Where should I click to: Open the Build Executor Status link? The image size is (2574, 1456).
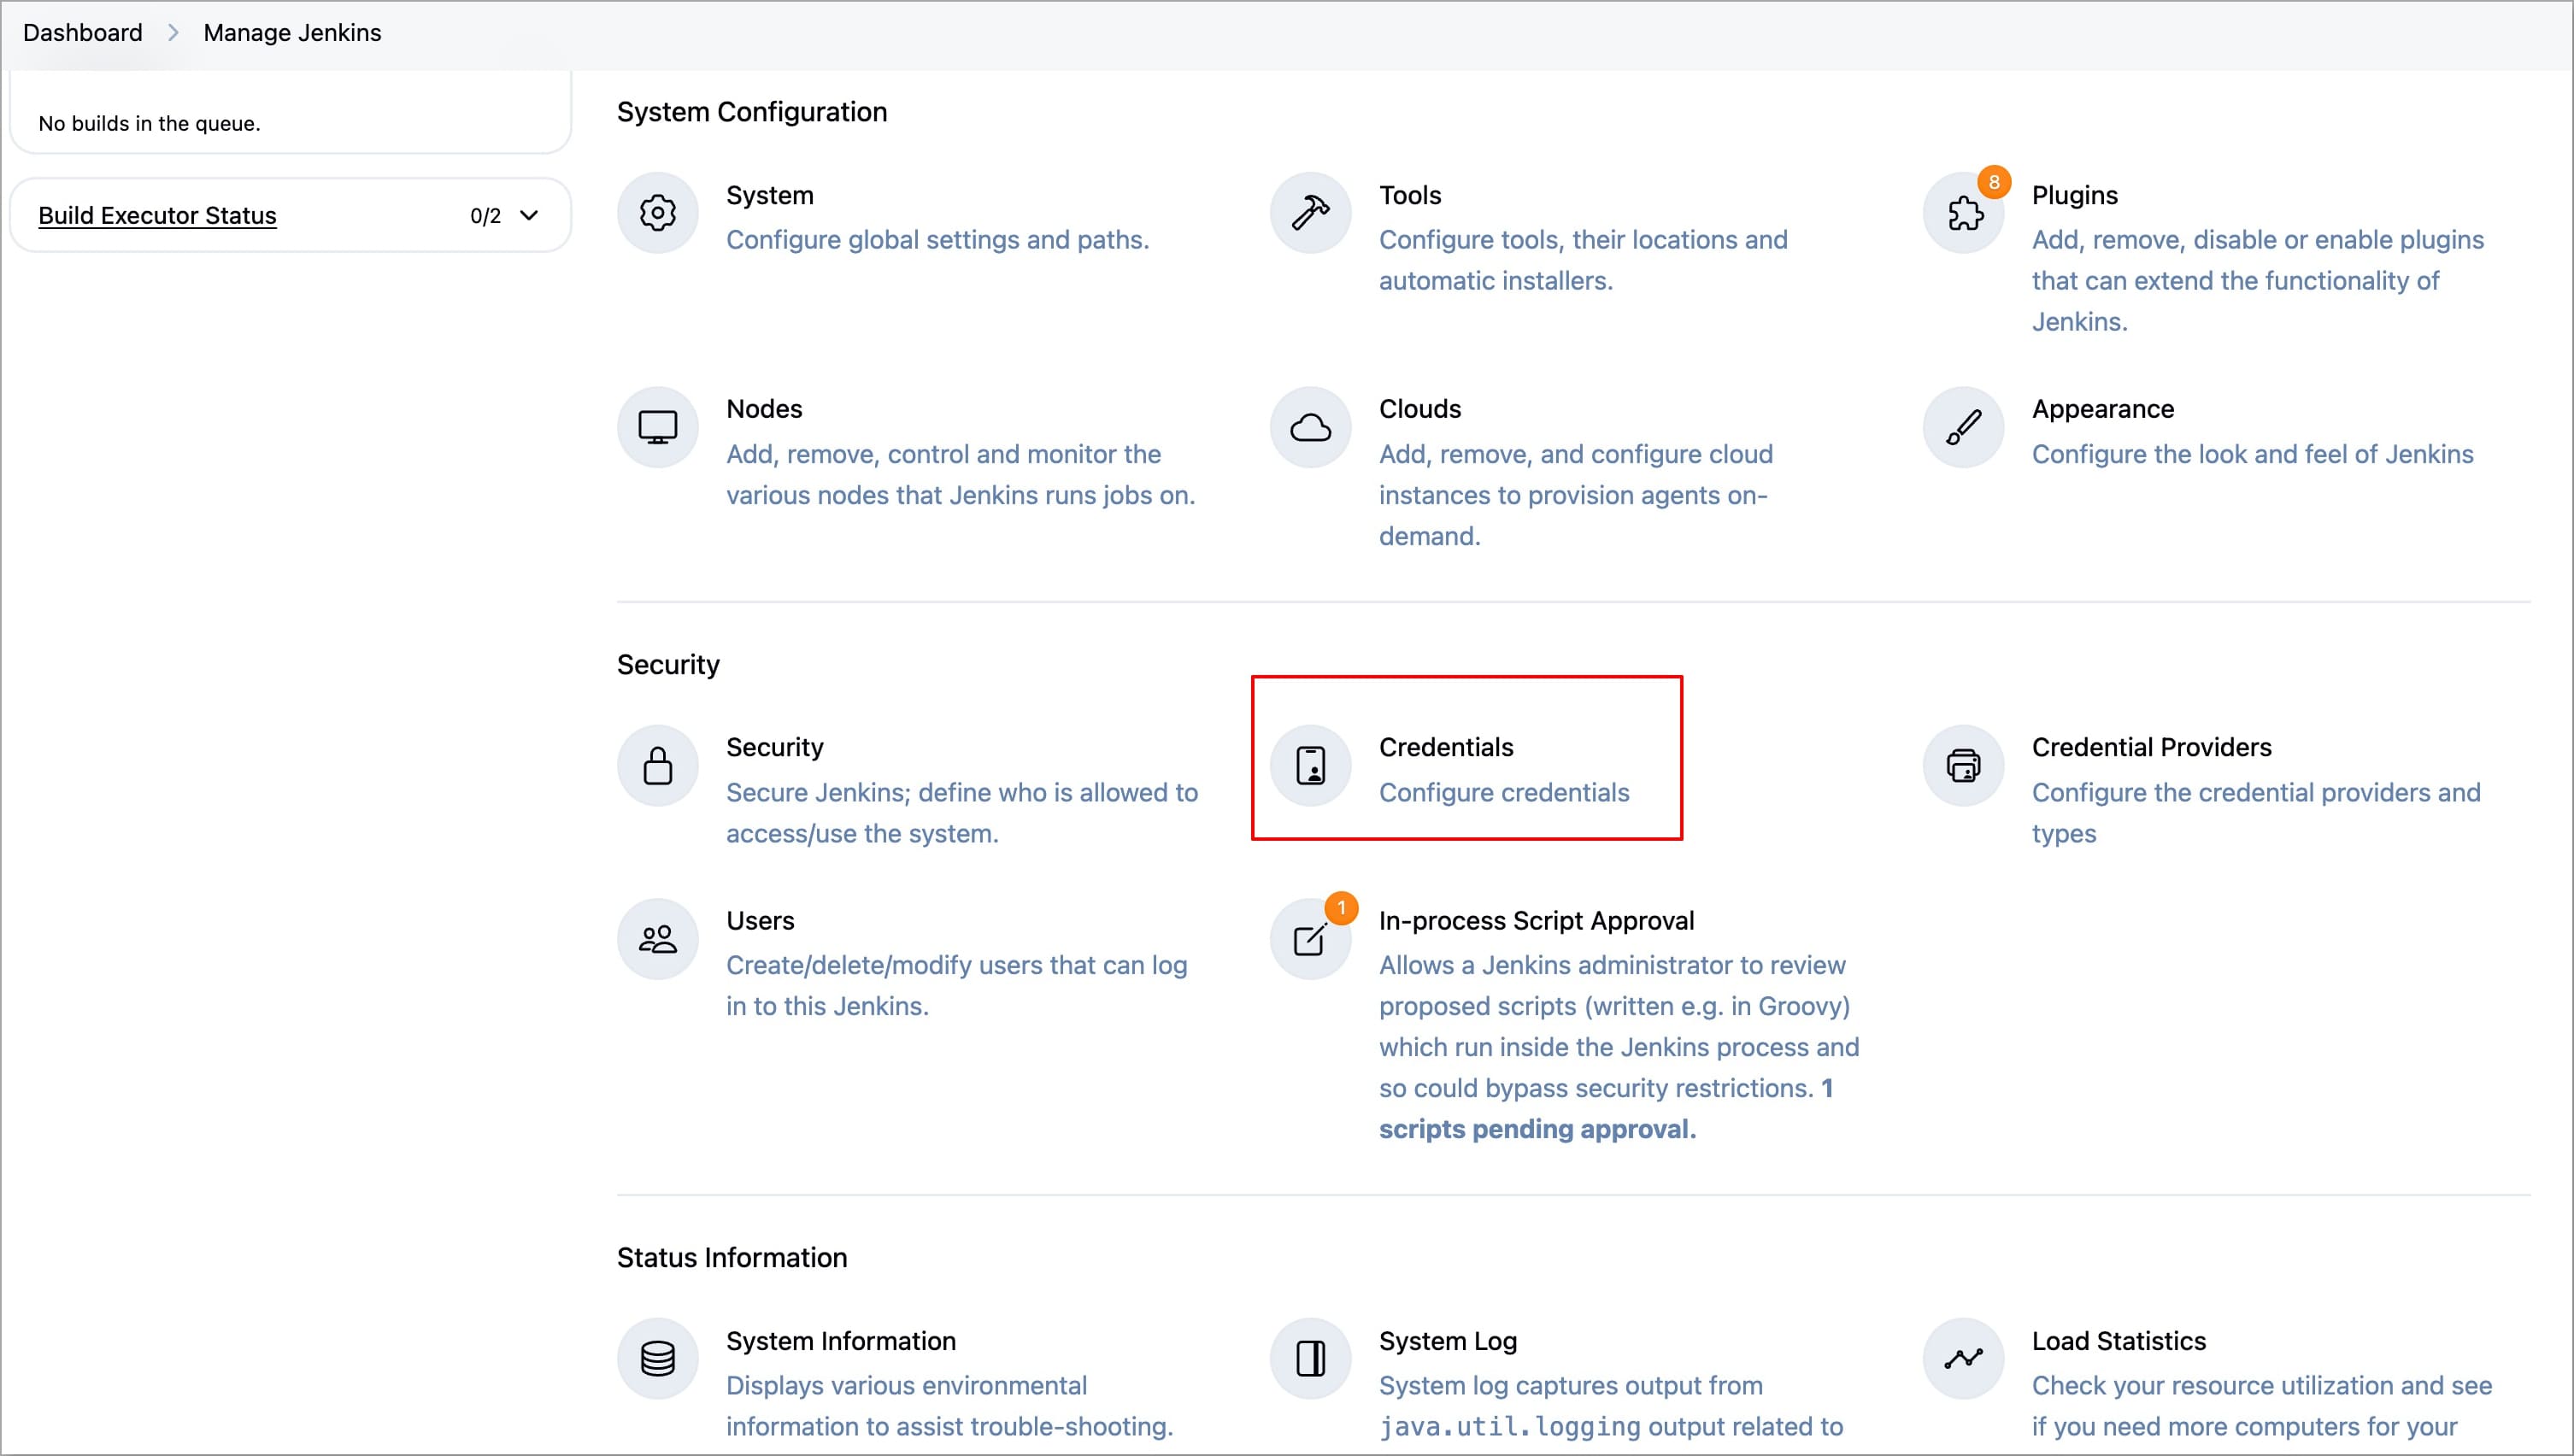(157, 215)
